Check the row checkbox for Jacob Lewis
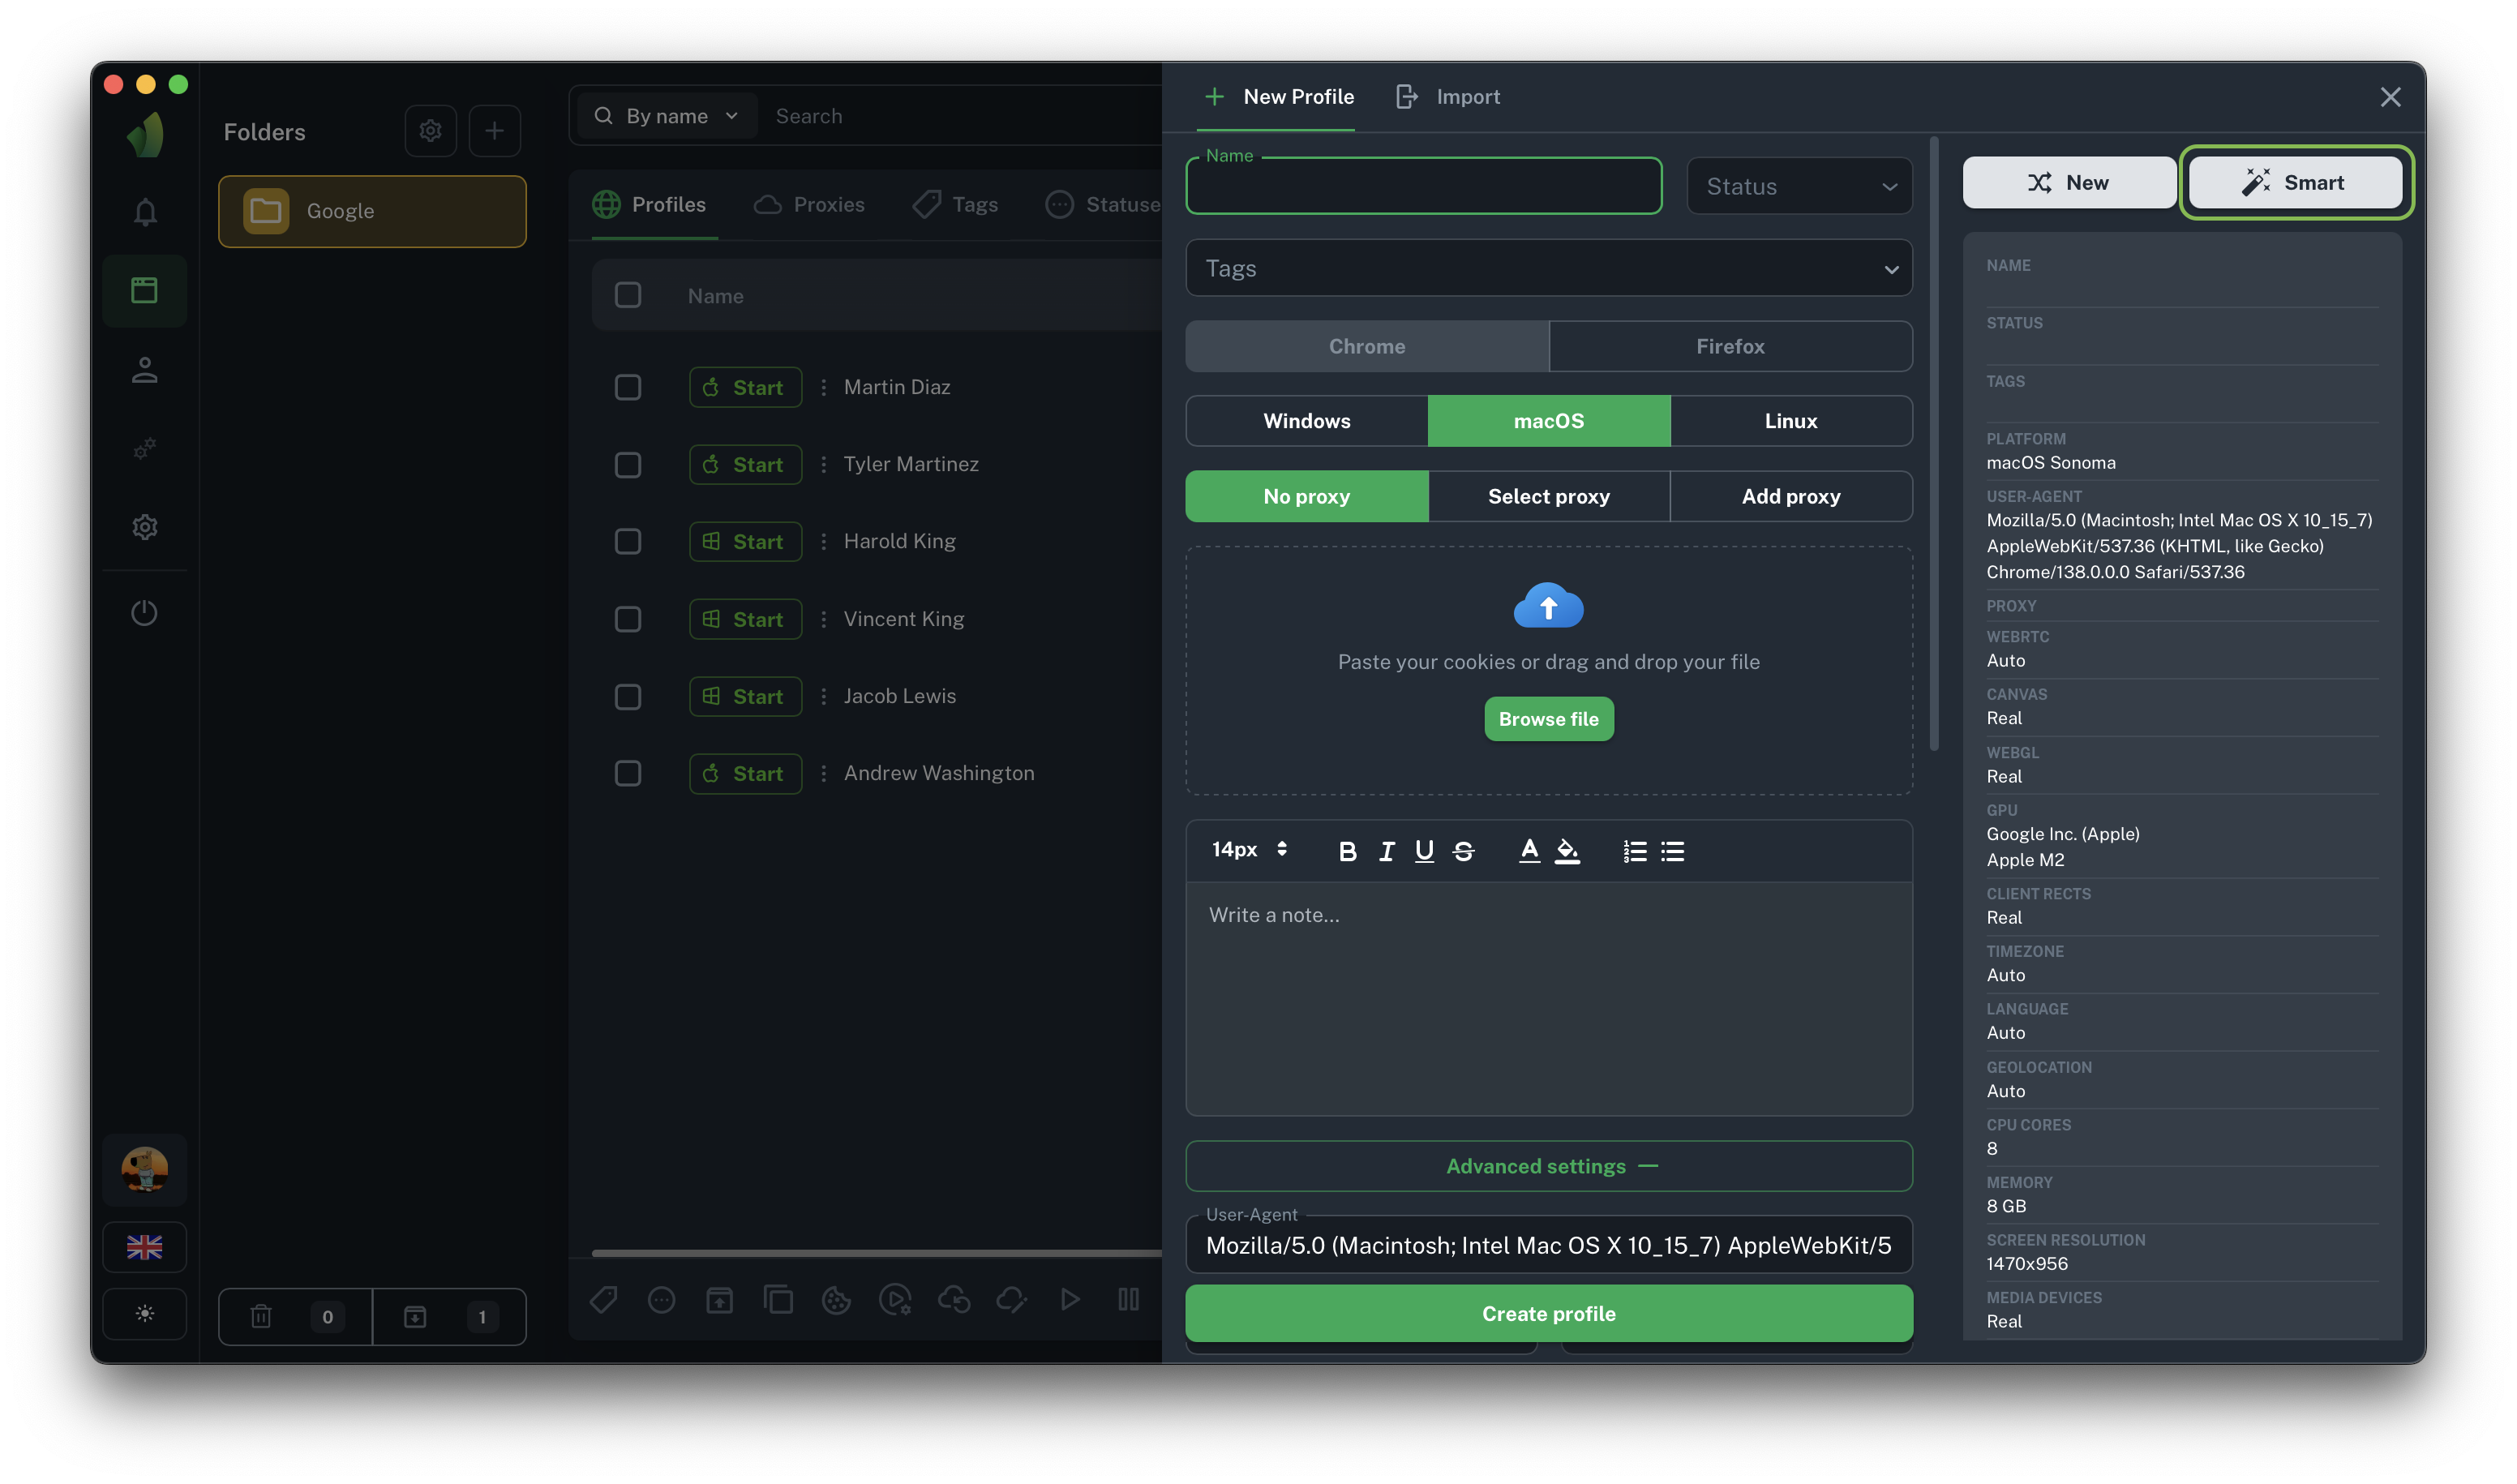Viewport: 2517px width, 1484px height. 628,696
